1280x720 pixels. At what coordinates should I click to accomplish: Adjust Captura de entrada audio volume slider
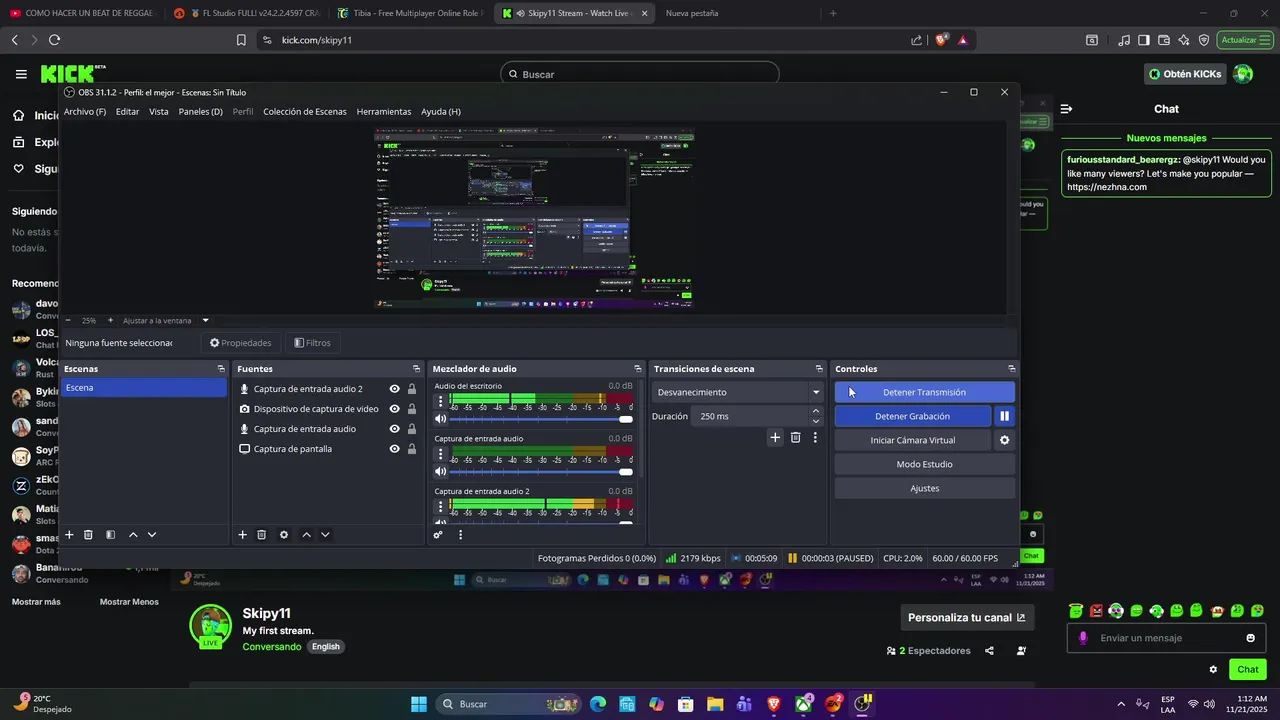pyautogui.click(x=542, y=472)
